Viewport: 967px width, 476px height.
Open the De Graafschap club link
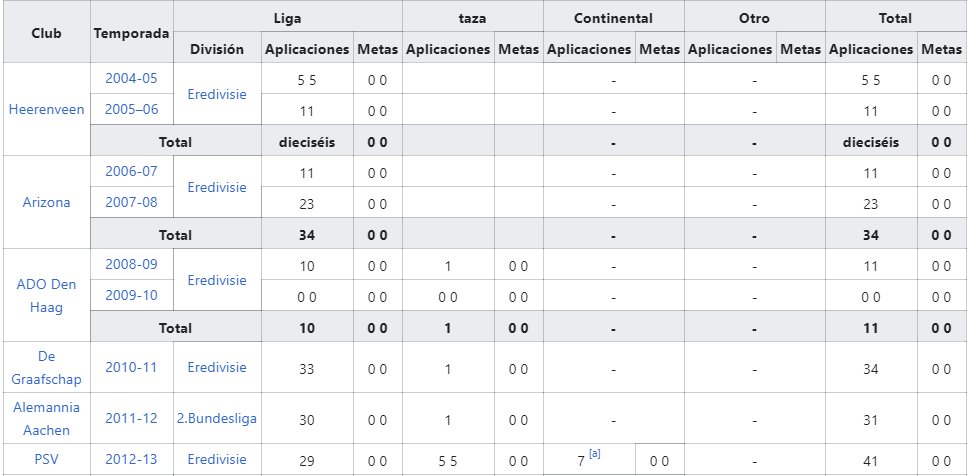tap(46, 367)
